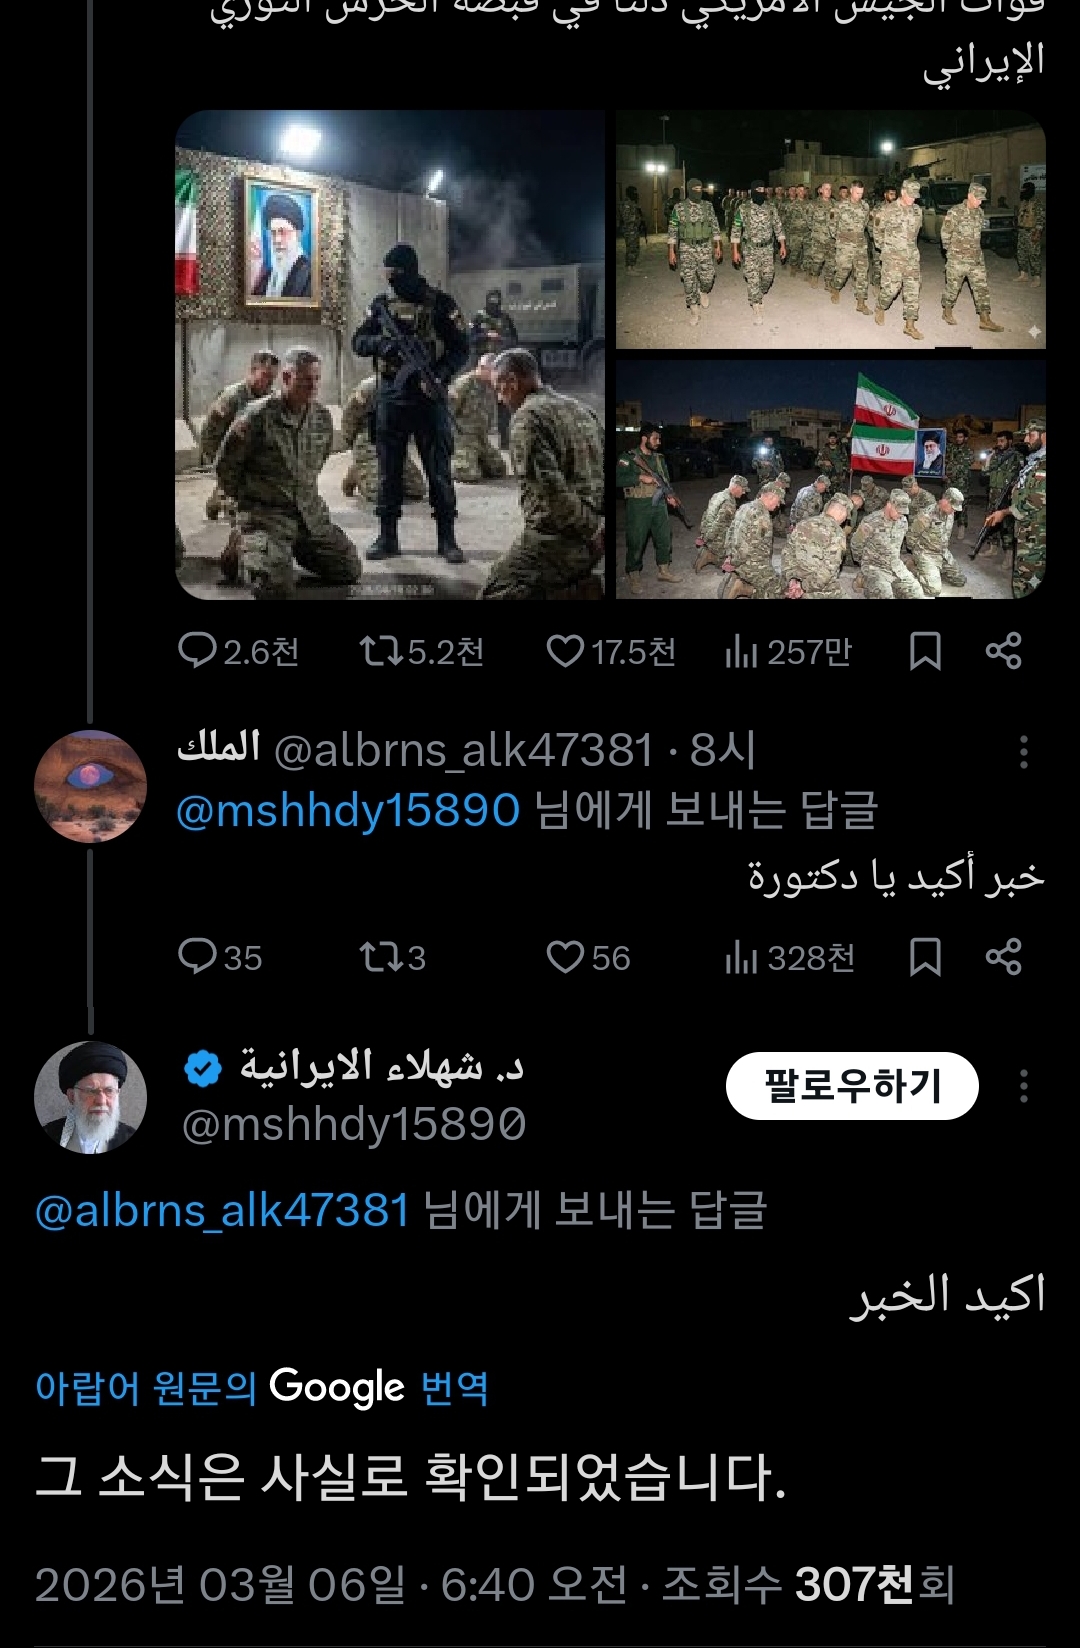Open the Google translation source link
This screenshot has width=1080, height=1648.
pyautogui.click(x=262, y=1387)
